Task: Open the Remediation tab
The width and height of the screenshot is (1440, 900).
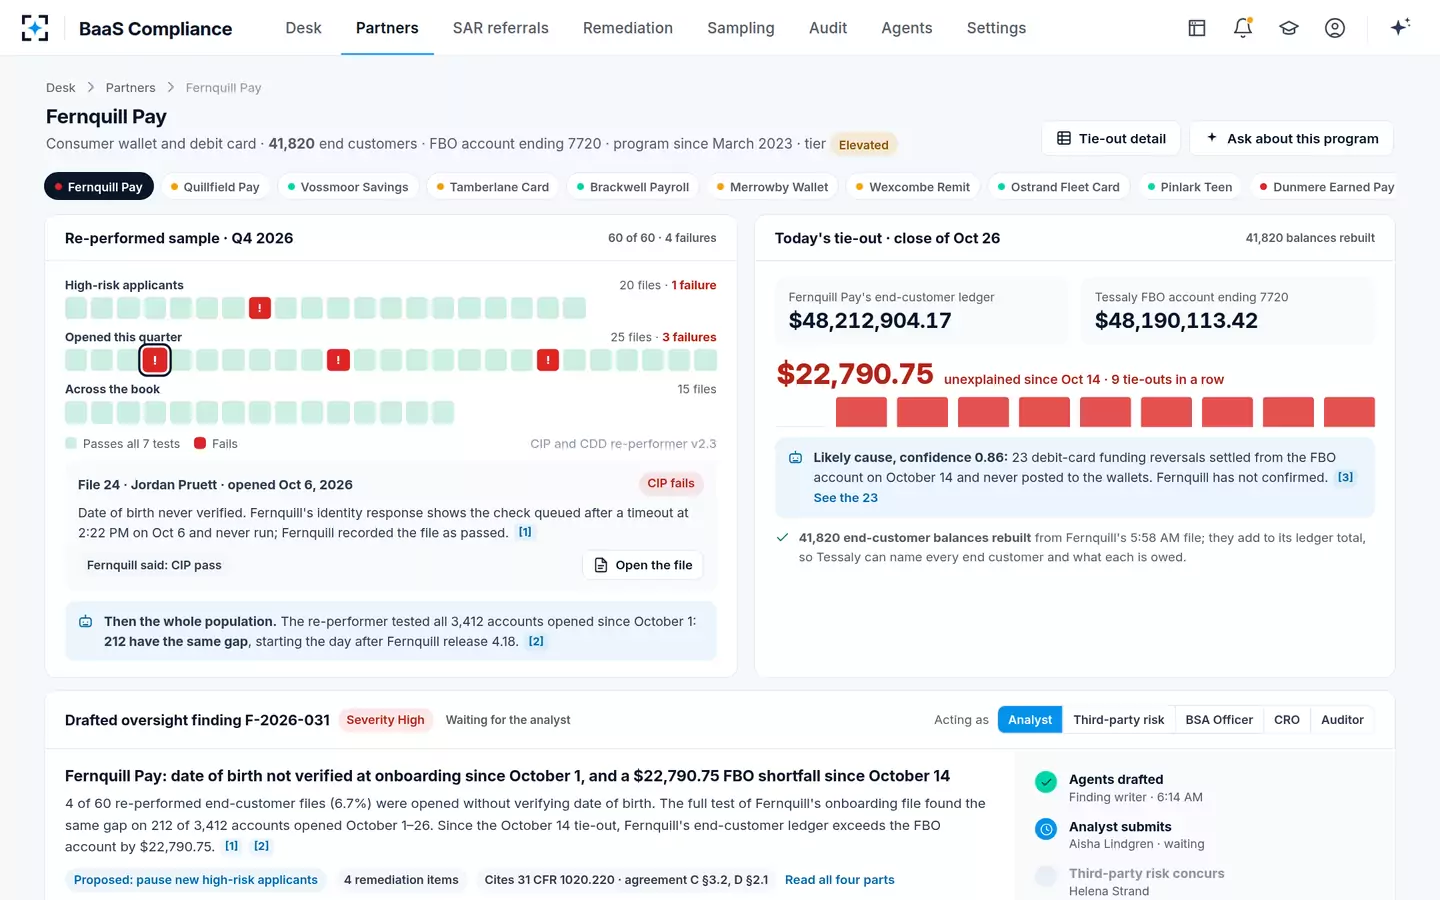Action: [628, 28]
